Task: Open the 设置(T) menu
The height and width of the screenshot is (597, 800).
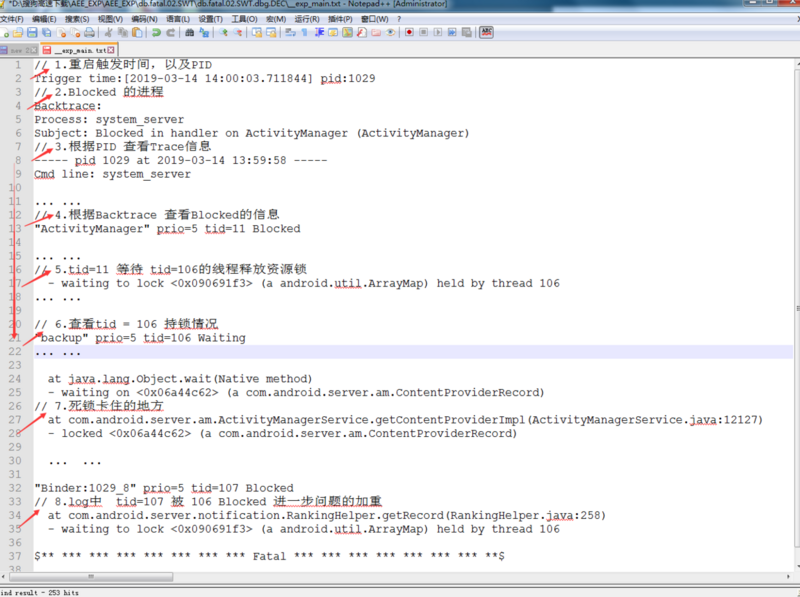Action: [x=211, y=19]
